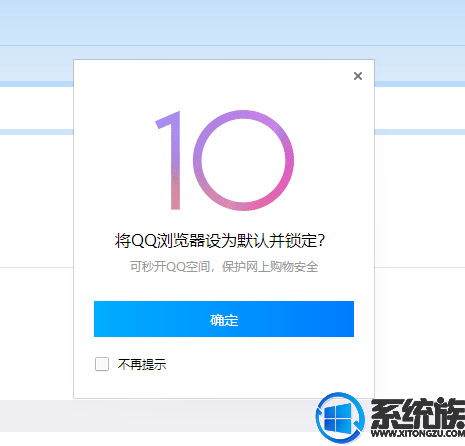Confirm with the blue 确定 button
Image resolution: width=465 pixels, height=446 pixels.
224,319
